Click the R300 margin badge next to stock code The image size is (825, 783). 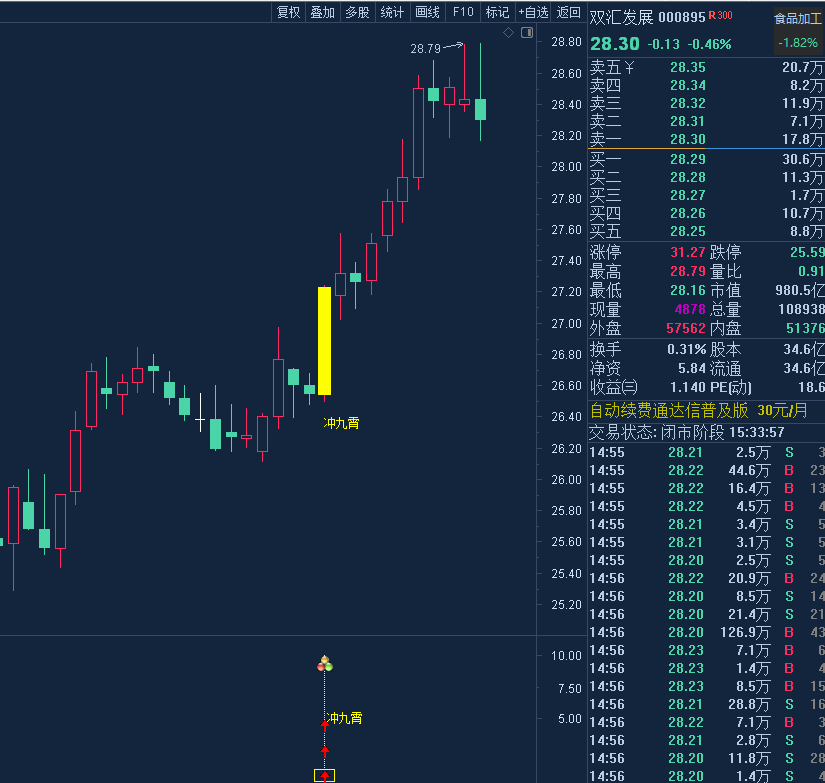[x=720, y=16]
